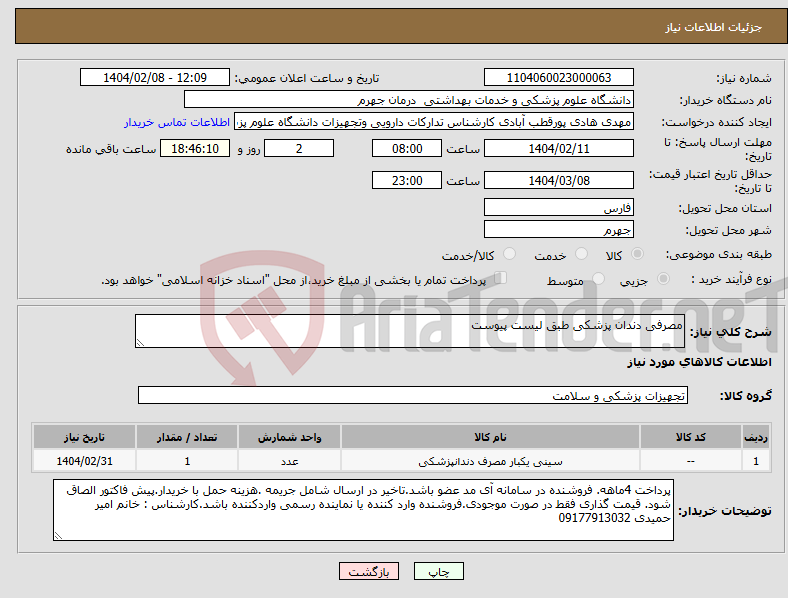Click the item name سینی یکبار مصرف دندانپزشکی
Viewport: 788px width, 598px height.
tap(490, 461)
